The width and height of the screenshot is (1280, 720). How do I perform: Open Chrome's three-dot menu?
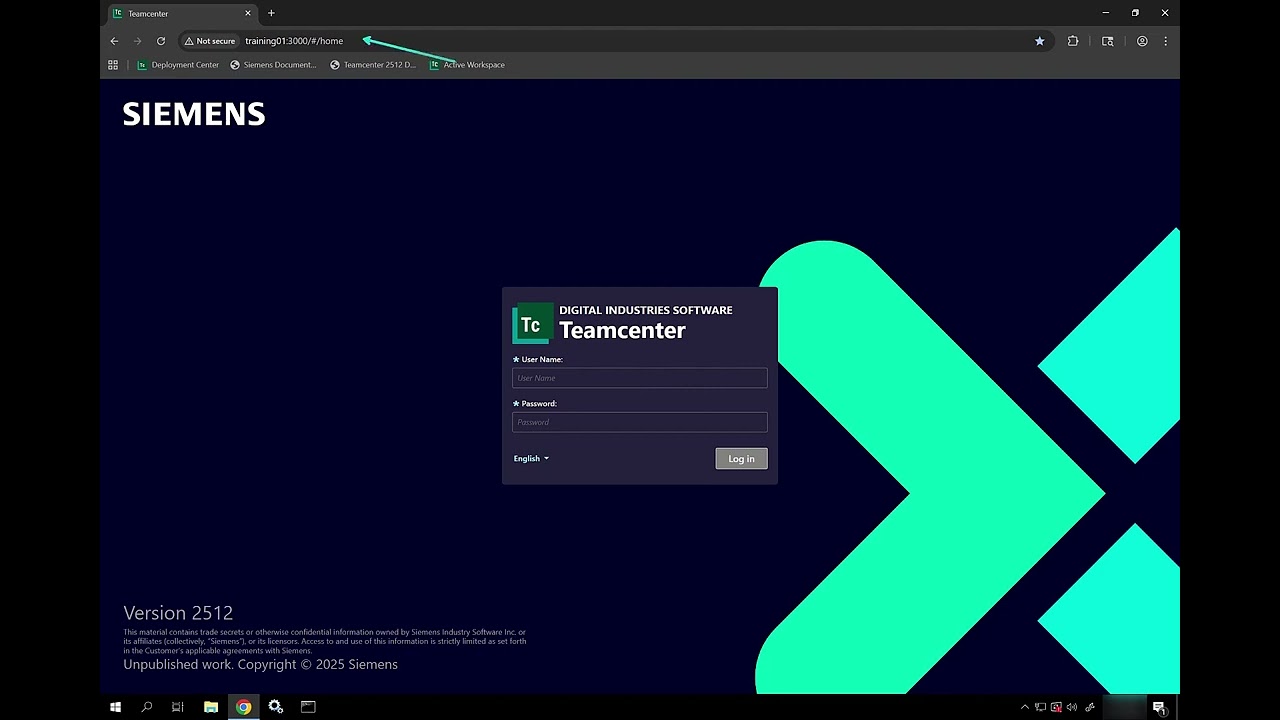[1165, 41]
